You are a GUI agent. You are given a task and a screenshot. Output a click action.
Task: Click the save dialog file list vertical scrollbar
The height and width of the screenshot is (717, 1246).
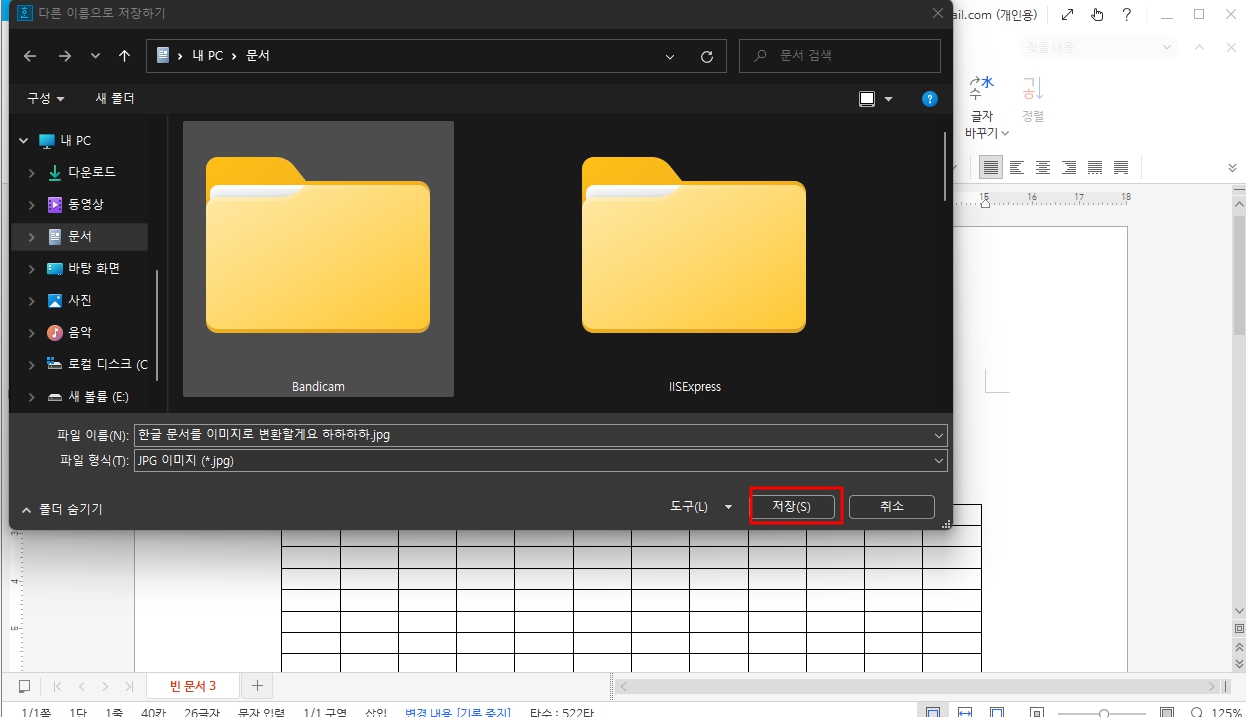946,166
